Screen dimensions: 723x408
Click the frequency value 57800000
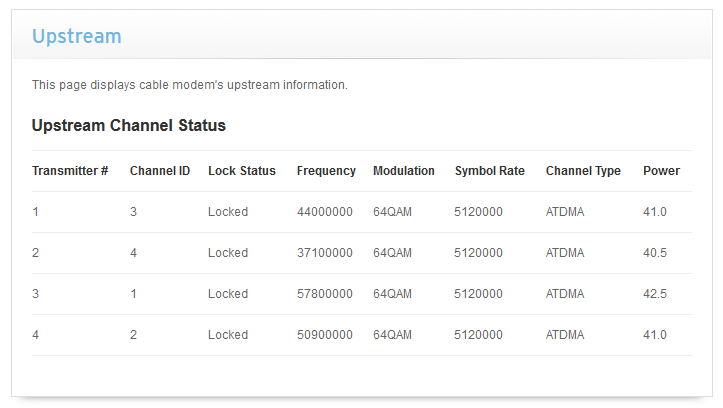(x=325, y=294)
